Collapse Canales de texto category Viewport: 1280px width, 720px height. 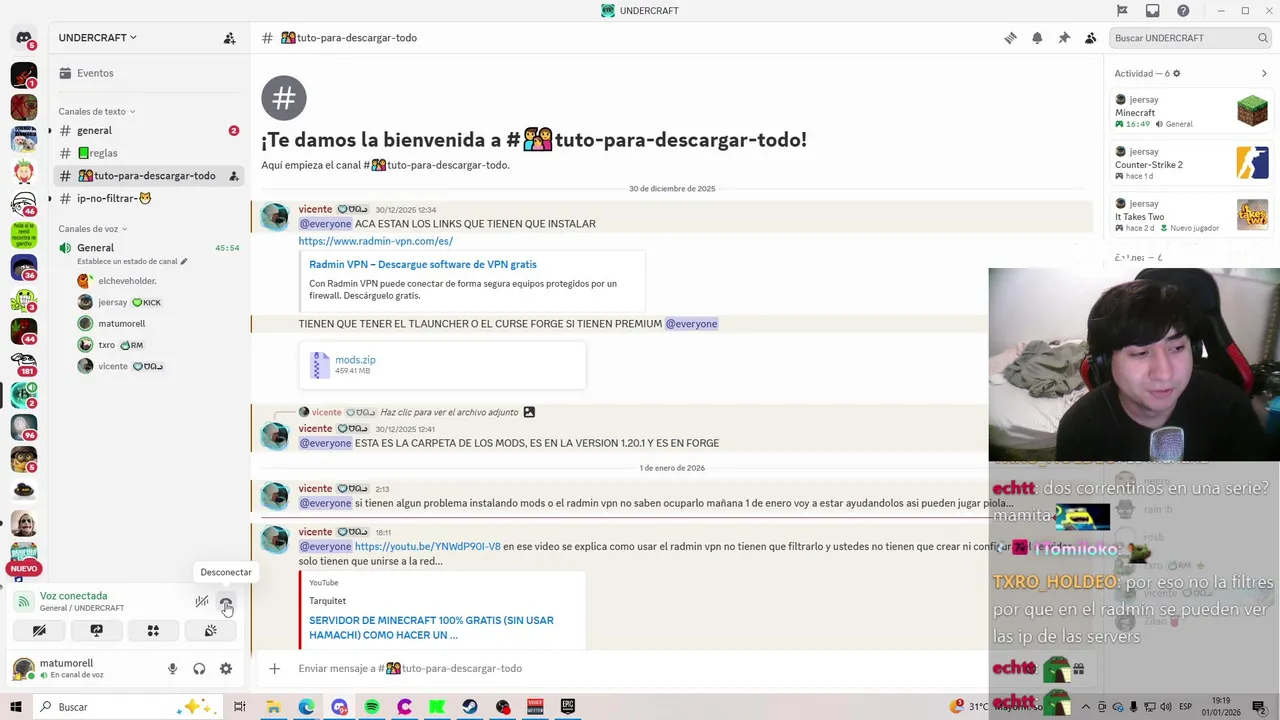click(96, 111)
